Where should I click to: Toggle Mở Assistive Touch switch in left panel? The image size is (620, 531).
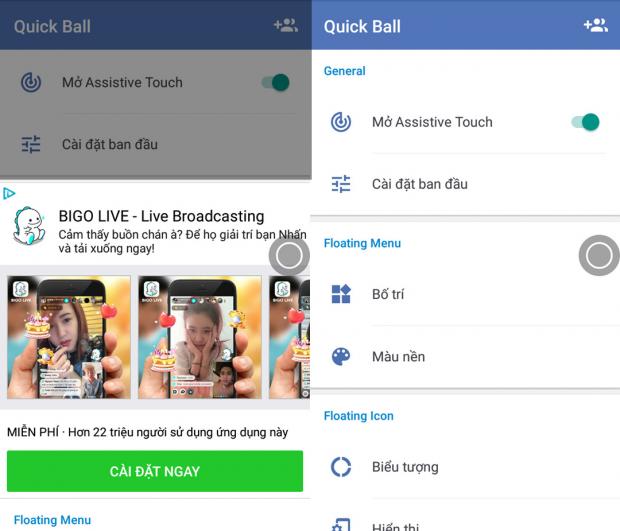276,83
